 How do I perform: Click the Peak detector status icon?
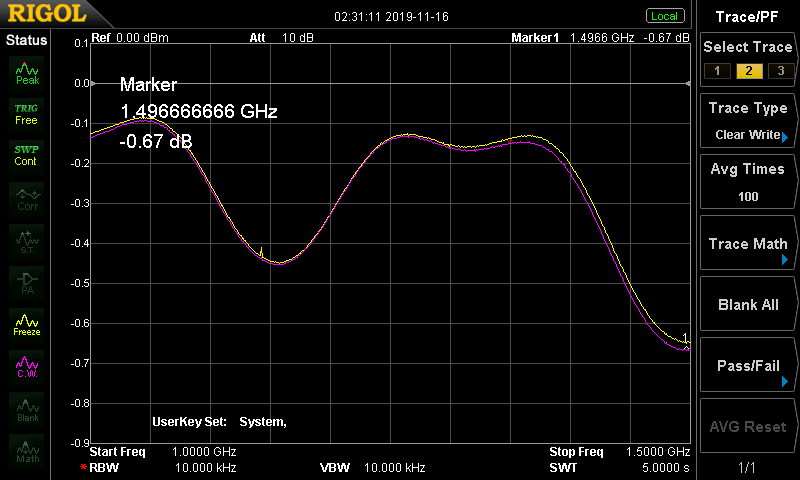pyautogui.click(x=27, y=71)
